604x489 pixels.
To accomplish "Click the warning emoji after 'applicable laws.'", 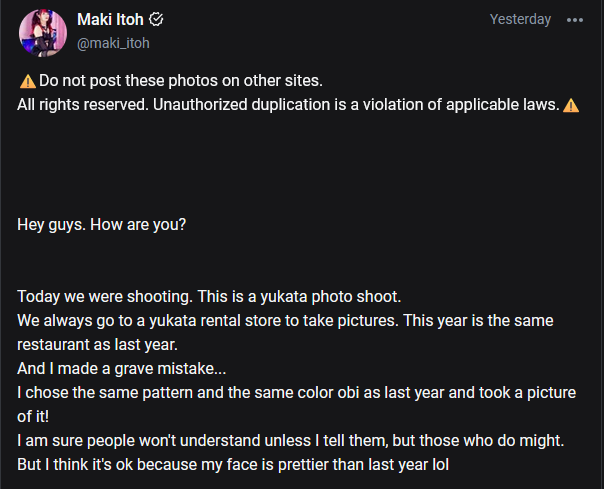I will pos(571,105).
